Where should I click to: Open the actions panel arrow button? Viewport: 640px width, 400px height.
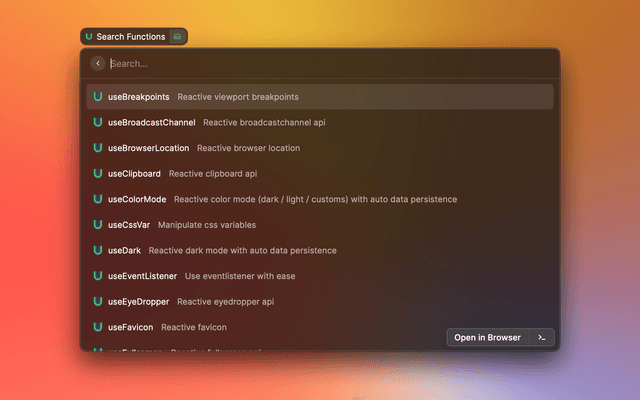tap(541, 337)
